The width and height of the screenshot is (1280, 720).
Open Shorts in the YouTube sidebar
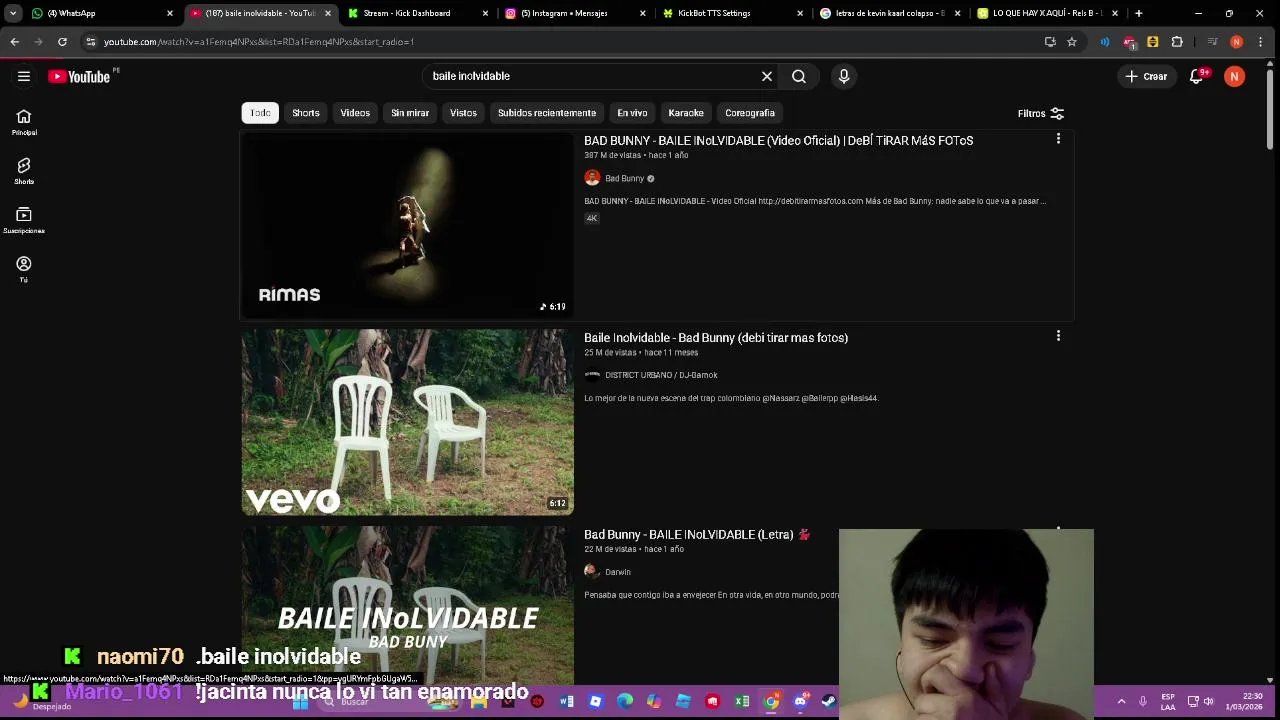24,171
